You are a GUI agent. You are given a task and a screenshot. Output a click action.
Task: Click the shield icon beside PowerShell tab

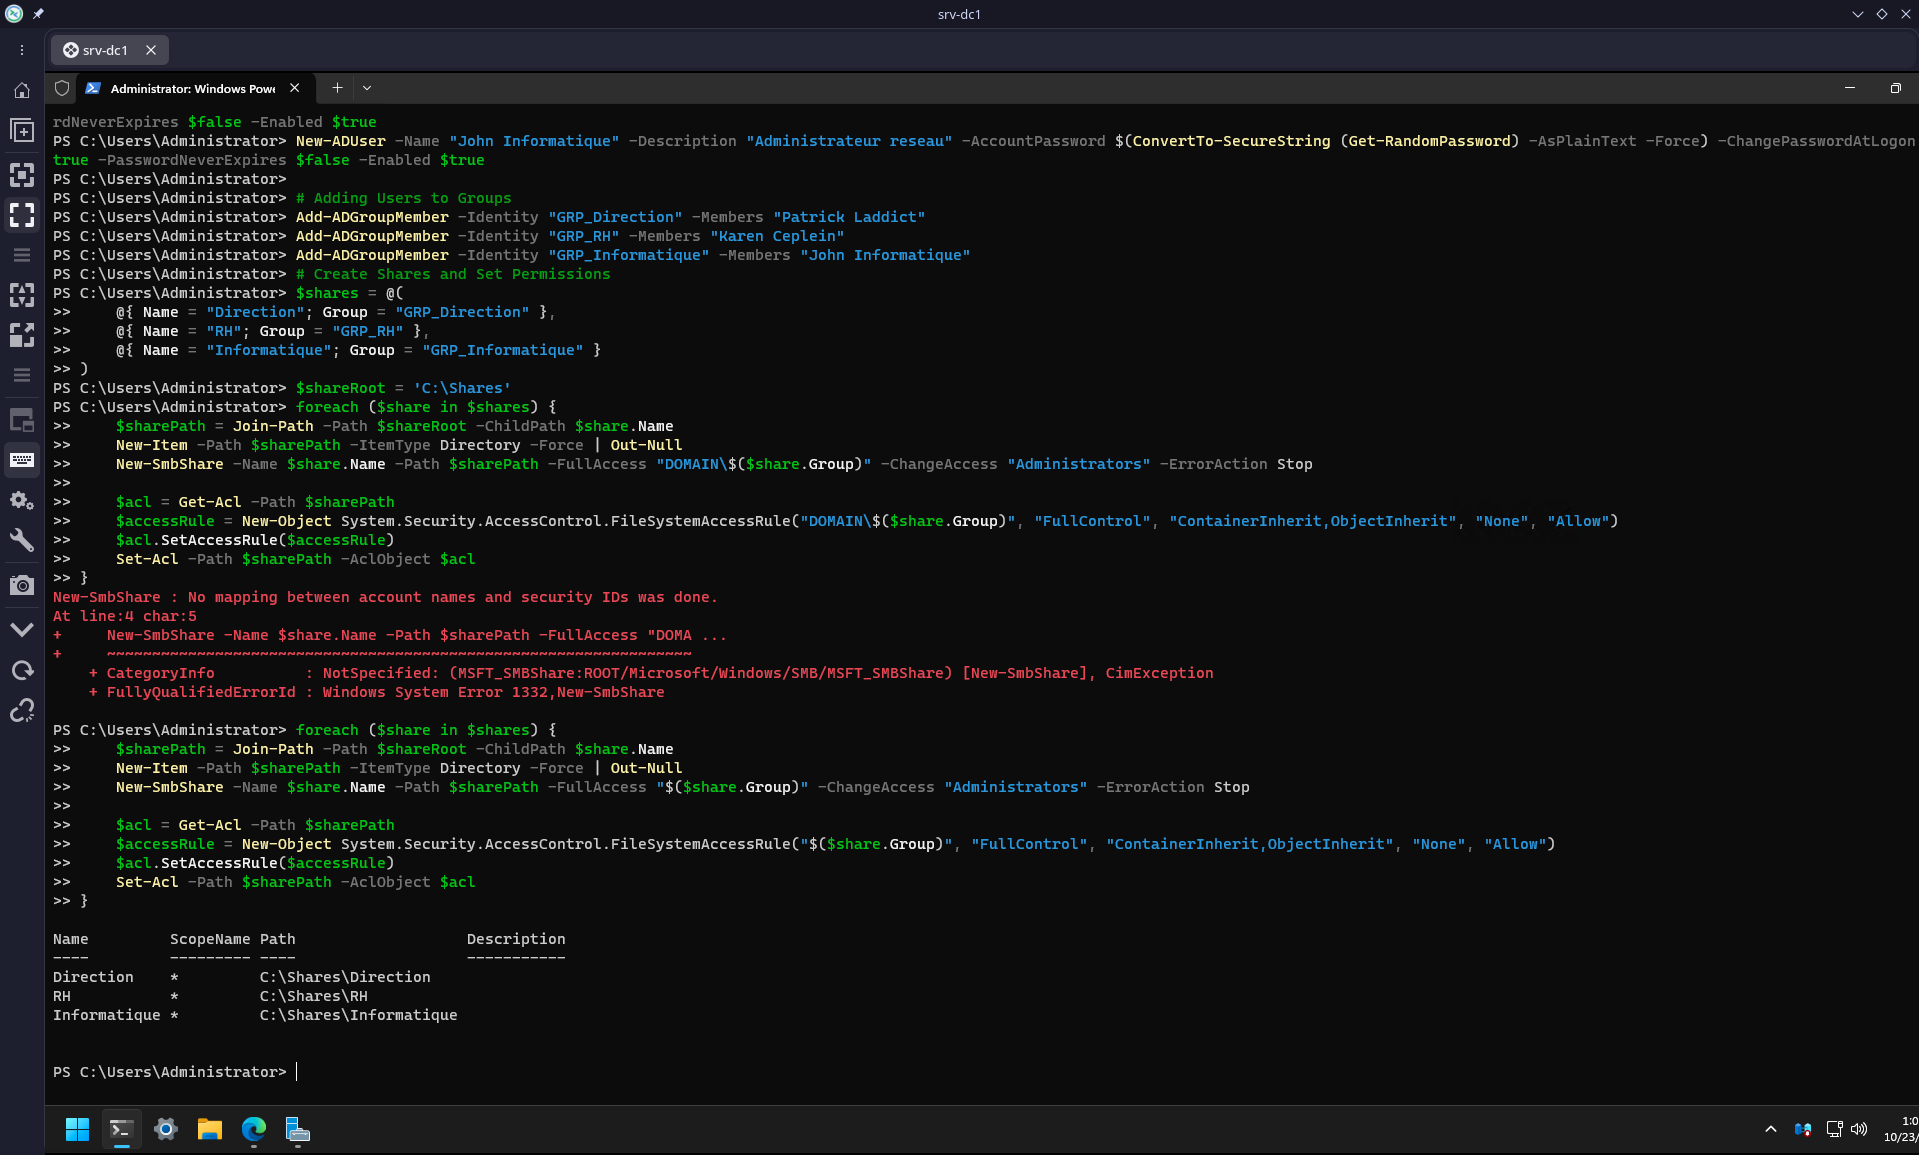coord(62,88)
